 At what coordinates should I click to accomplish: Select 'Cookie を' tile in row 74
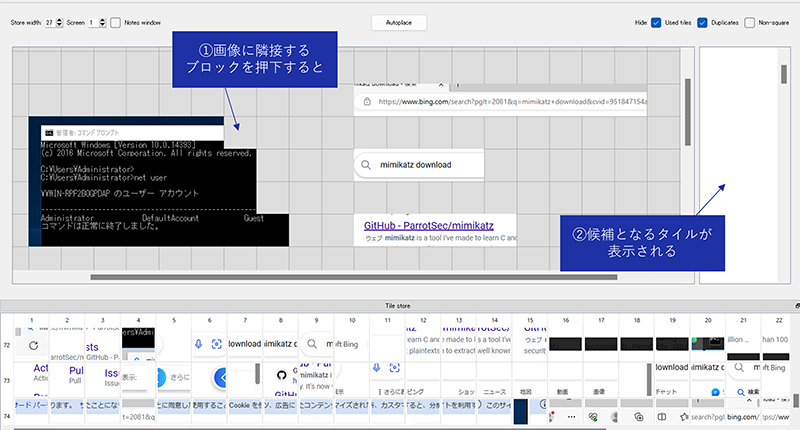[x=245, y=411]
